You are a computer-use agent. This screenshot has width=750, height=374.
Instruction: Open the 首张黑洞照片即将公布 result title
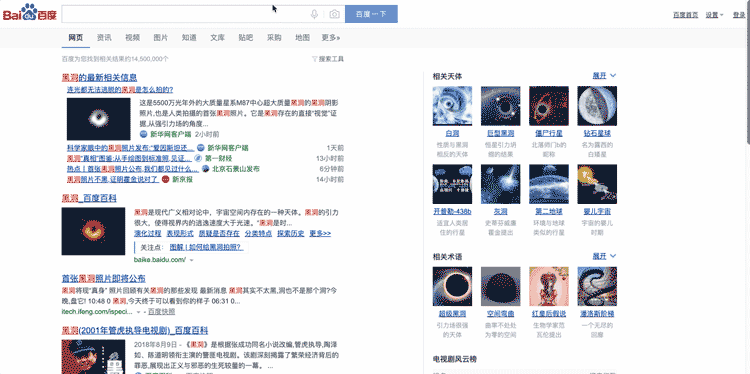103,278
